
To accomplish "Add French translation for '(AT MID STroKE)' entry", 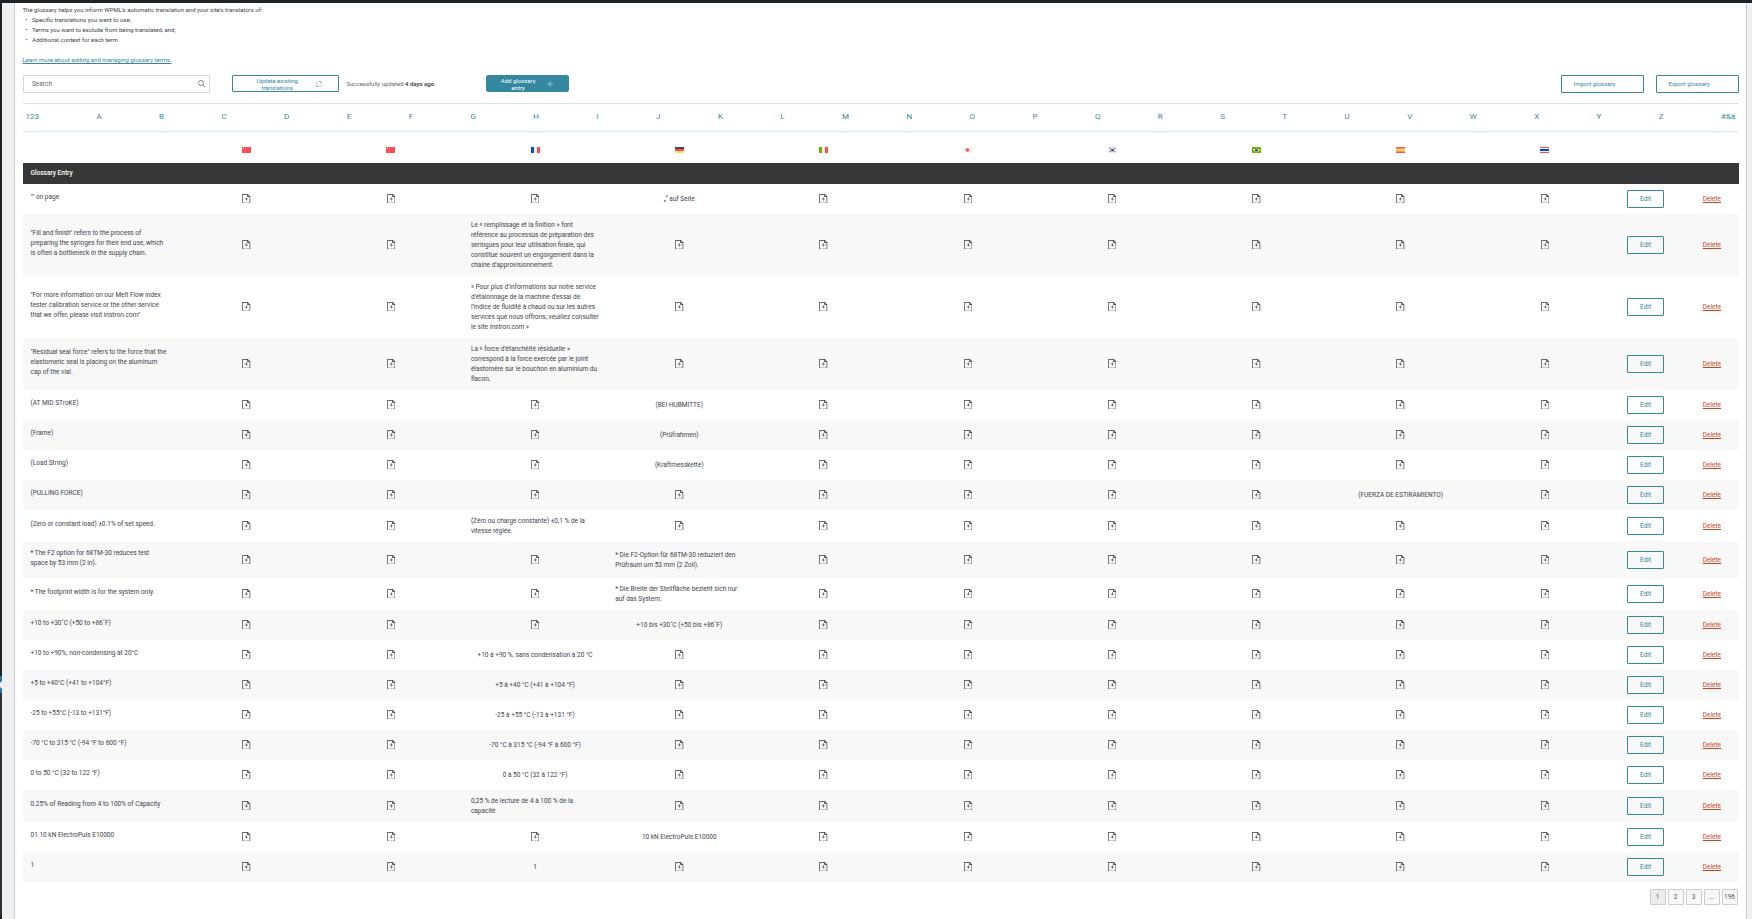I will pyautogui.click(x=535, y=405).
